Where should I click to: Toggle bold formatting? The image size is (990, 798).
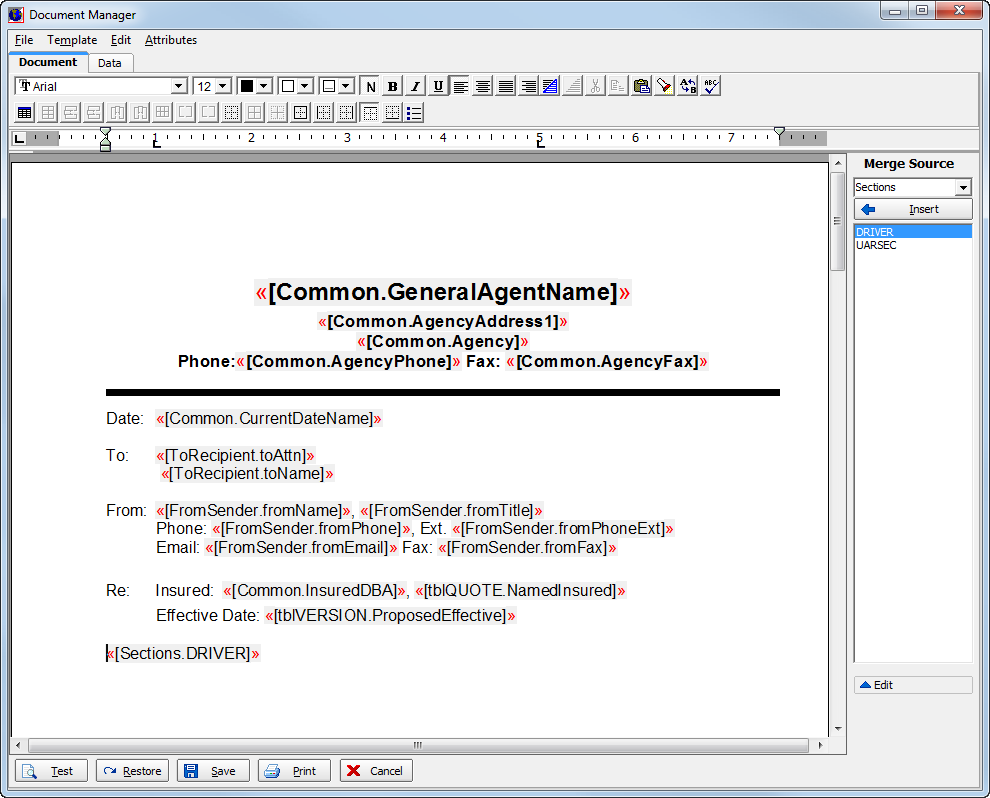click(x=392, y=86)
